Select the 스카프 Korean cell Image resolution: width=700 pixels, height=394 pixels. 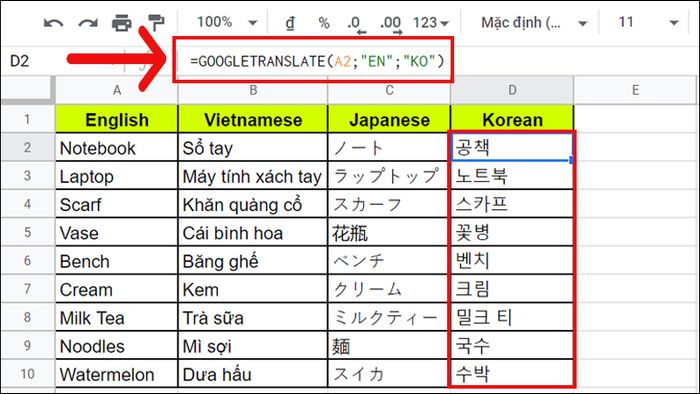(512, 204)
